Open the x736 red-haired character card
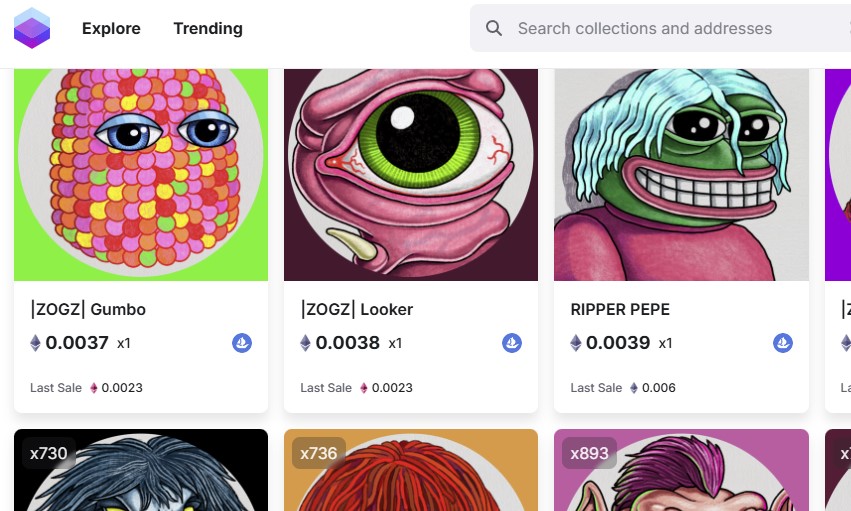 [411, 470]
